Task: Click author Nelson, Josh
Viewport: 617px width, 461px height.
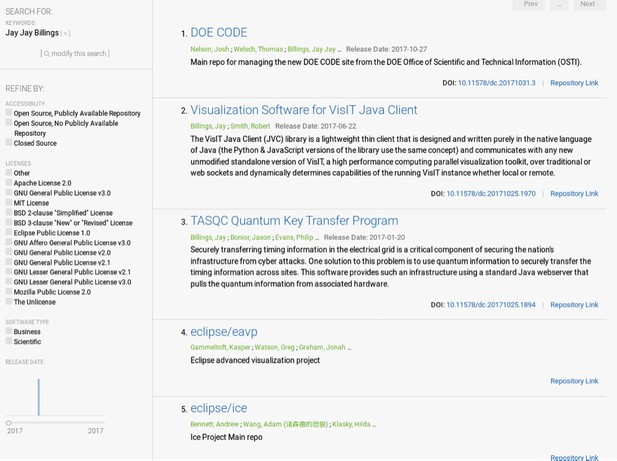Action: click(x=210, y=49)
